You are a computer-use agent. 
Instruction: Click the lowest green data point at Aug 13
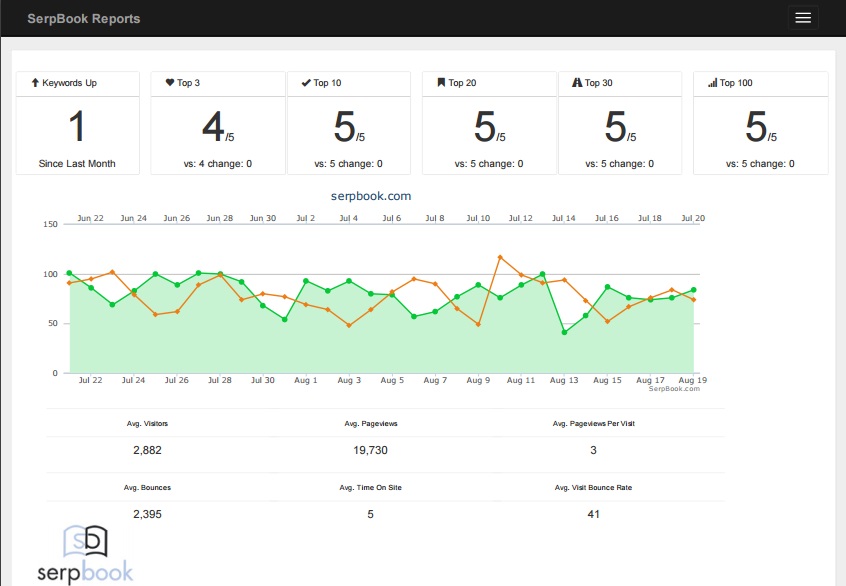click(x=564, y=332)
